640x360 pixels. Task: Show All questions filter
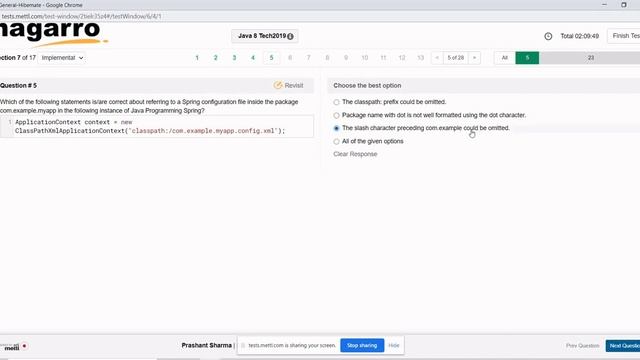coord(505,58)
